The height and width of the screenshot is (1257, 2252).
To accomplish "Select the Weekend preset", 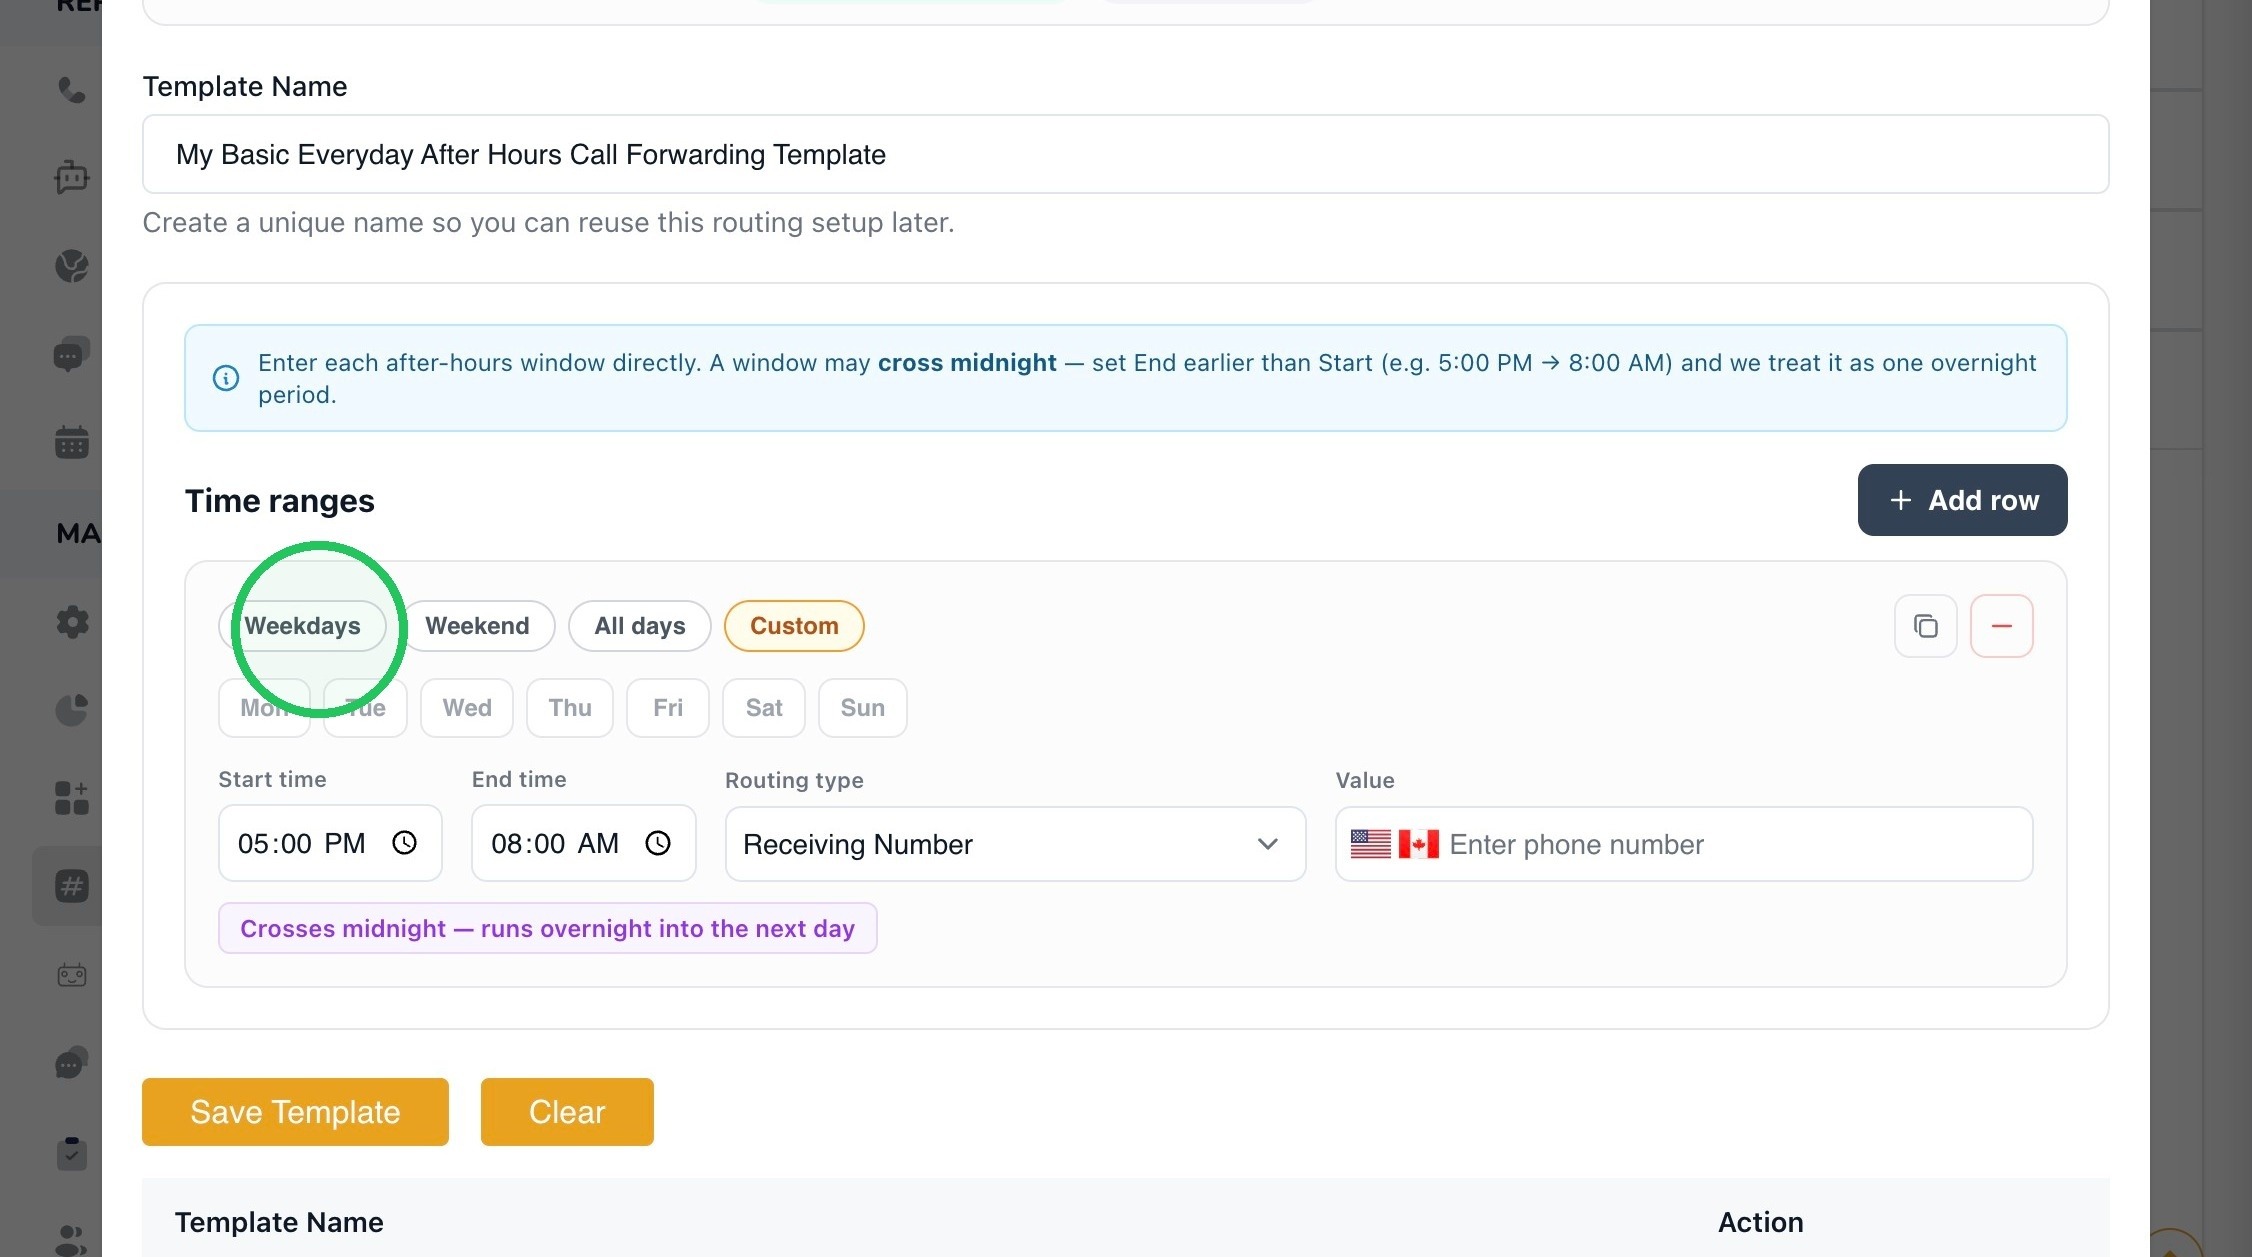I will pyautogui.click(x=477, y=626).
